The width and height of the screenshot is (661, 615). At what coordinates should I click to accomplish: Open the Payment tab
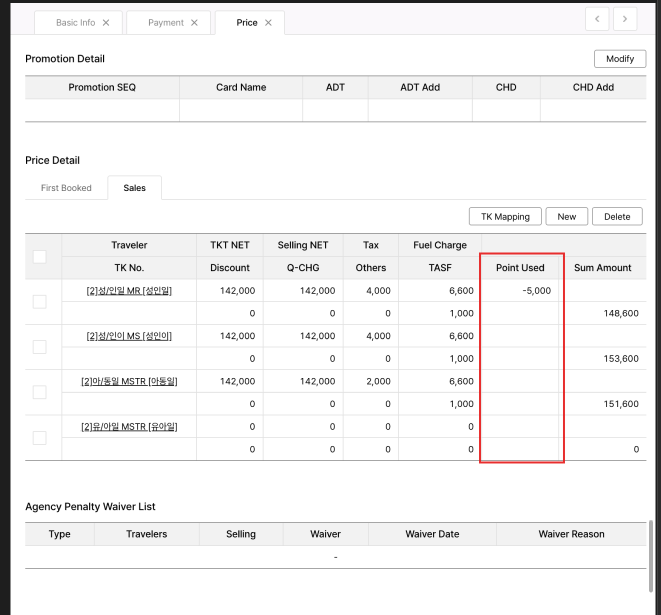click(165, 23)
